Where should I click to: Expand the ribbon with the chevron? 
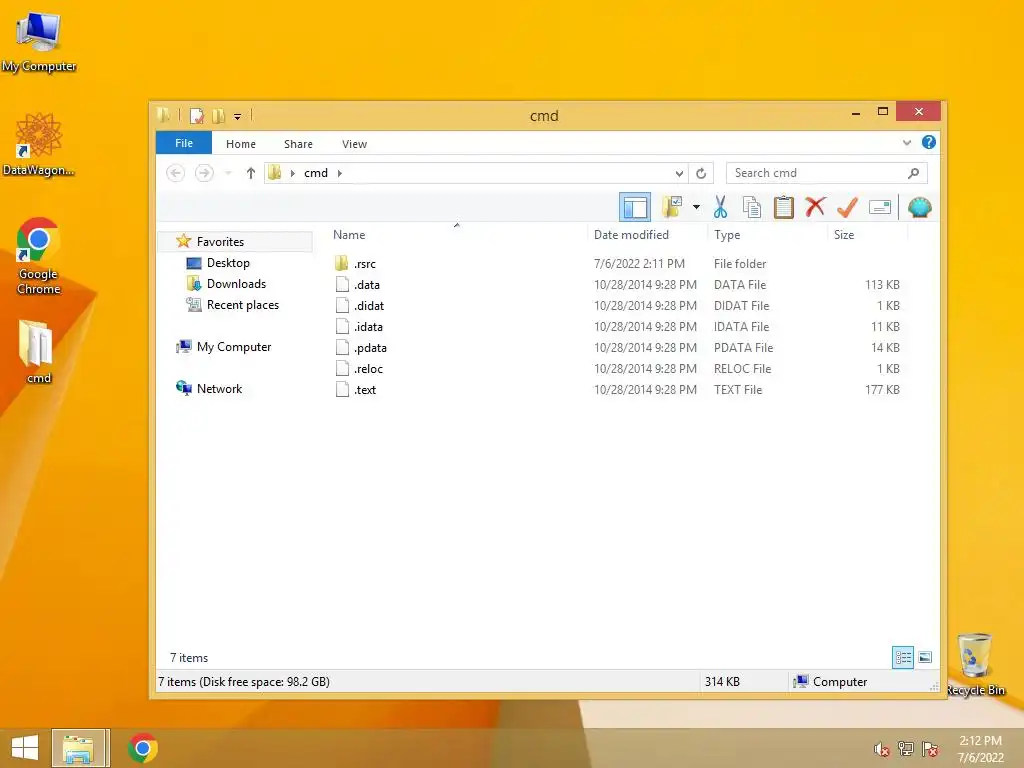click(906, 142)
